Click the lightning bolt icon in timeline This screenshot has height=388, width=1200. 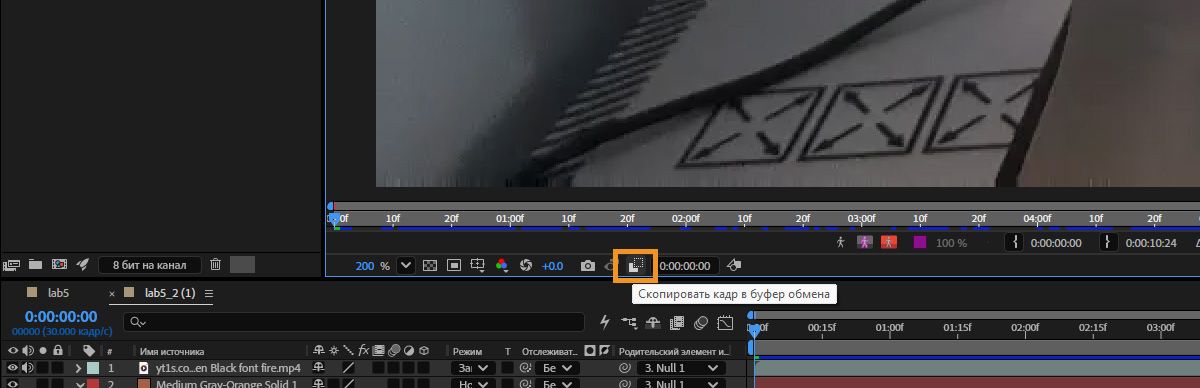click(x=605, y=322)
